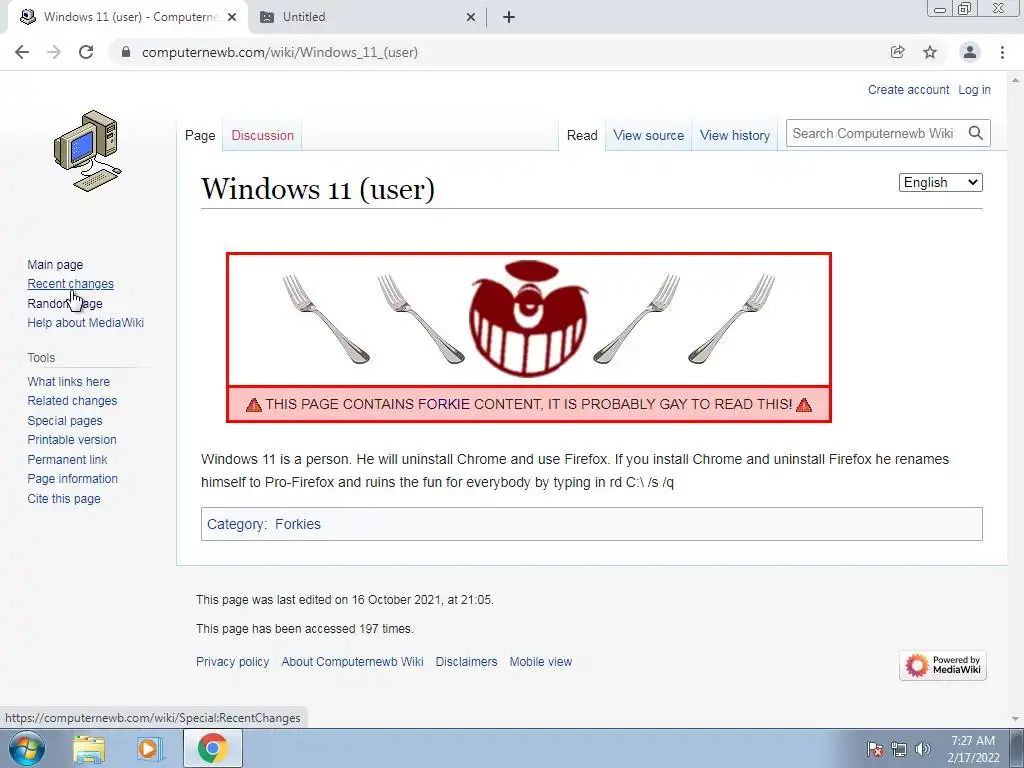Click Printable version
Image resolution: width=1024 pixels, height=768 pixels.
tap(72, 440)
